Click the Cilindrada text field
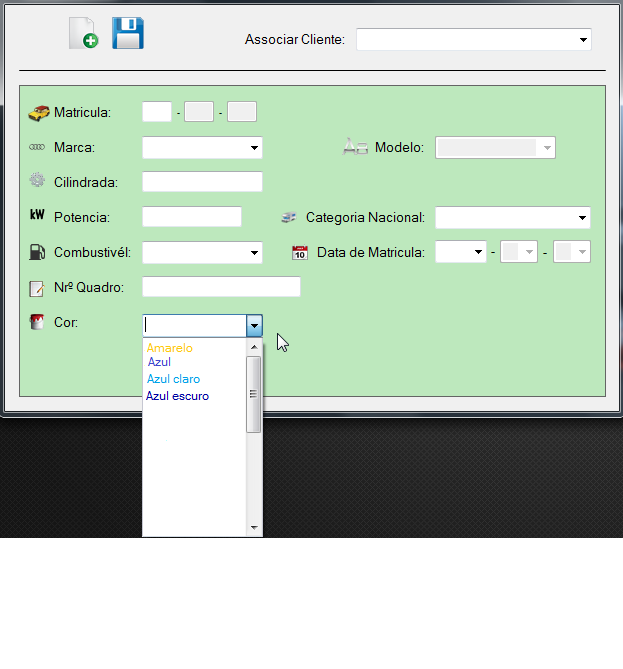Screen dimensions: 623x669 click(x=202, y=182)
